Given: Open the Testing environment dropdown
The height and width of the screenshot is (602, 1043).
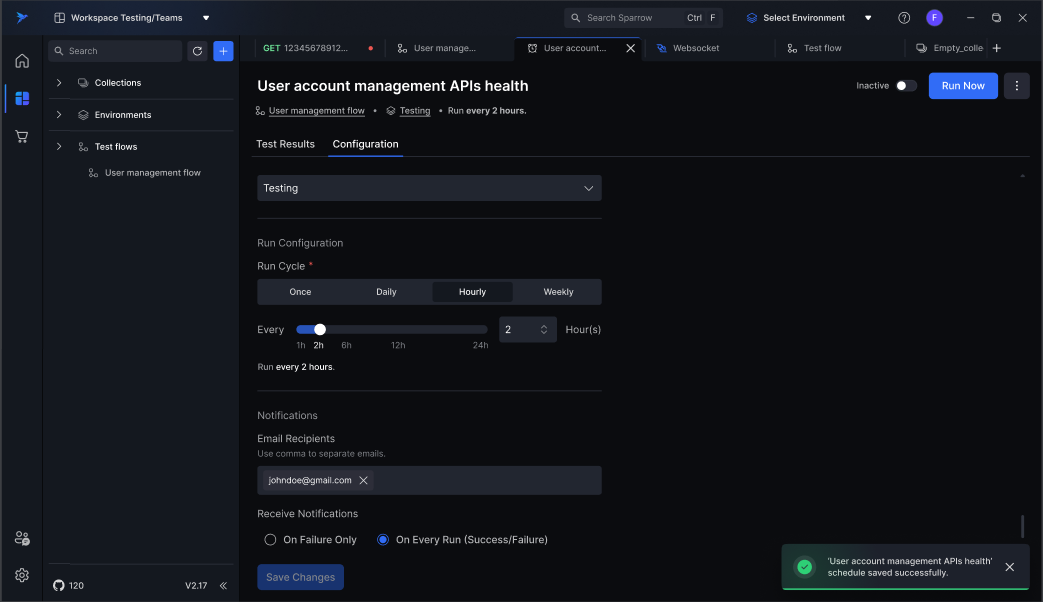Looking at the screenshot, I should point(429,188).
